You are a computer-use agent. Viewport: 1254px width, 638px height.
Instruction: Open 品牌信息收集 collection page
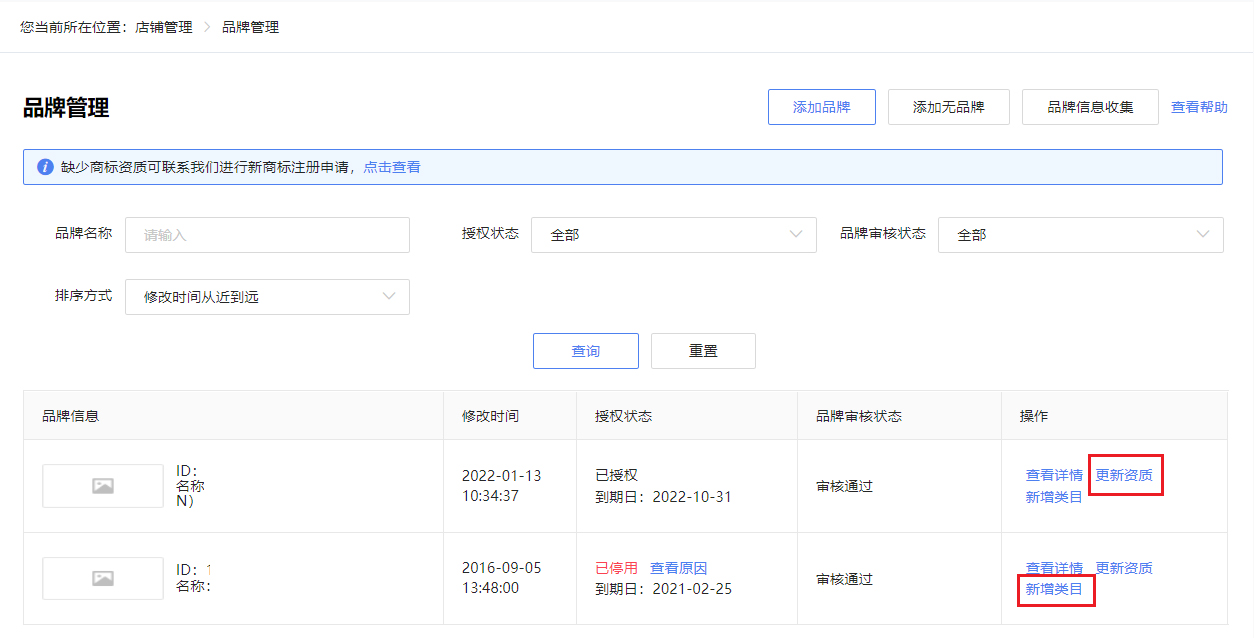pyautogui.click(x=1090, y=106)
